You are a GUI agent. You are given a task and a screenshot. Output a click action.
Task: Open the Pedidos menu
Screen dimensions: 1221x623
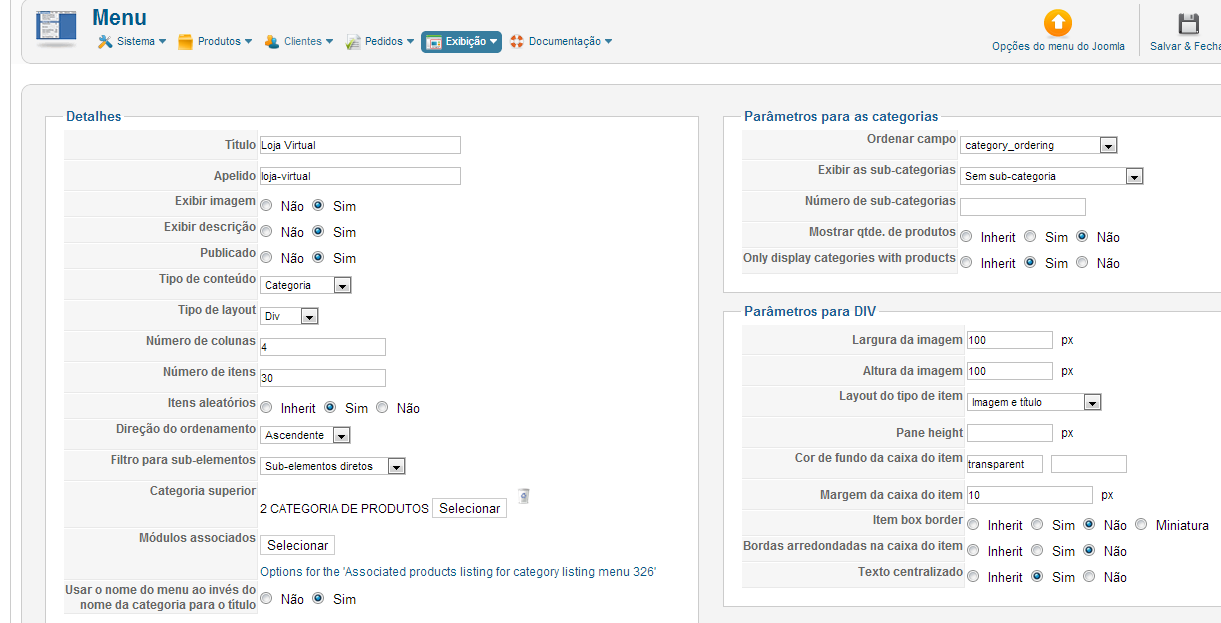tap(380, 42)
